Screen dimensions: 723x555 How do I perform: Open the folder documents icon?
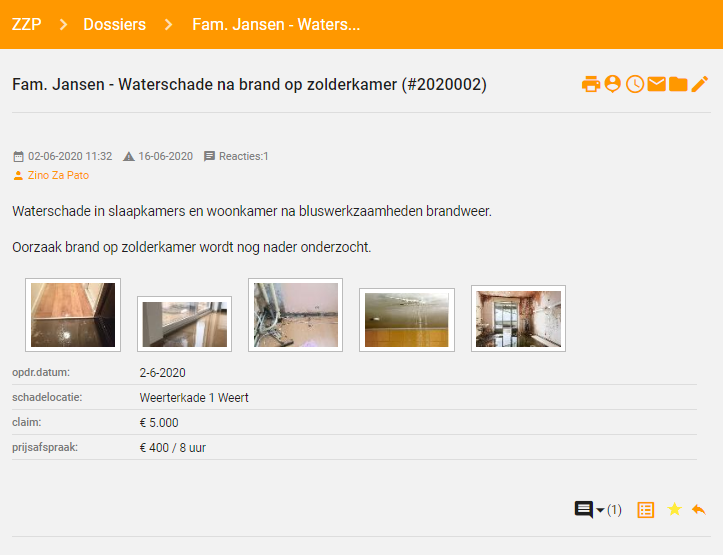[678, 84]
